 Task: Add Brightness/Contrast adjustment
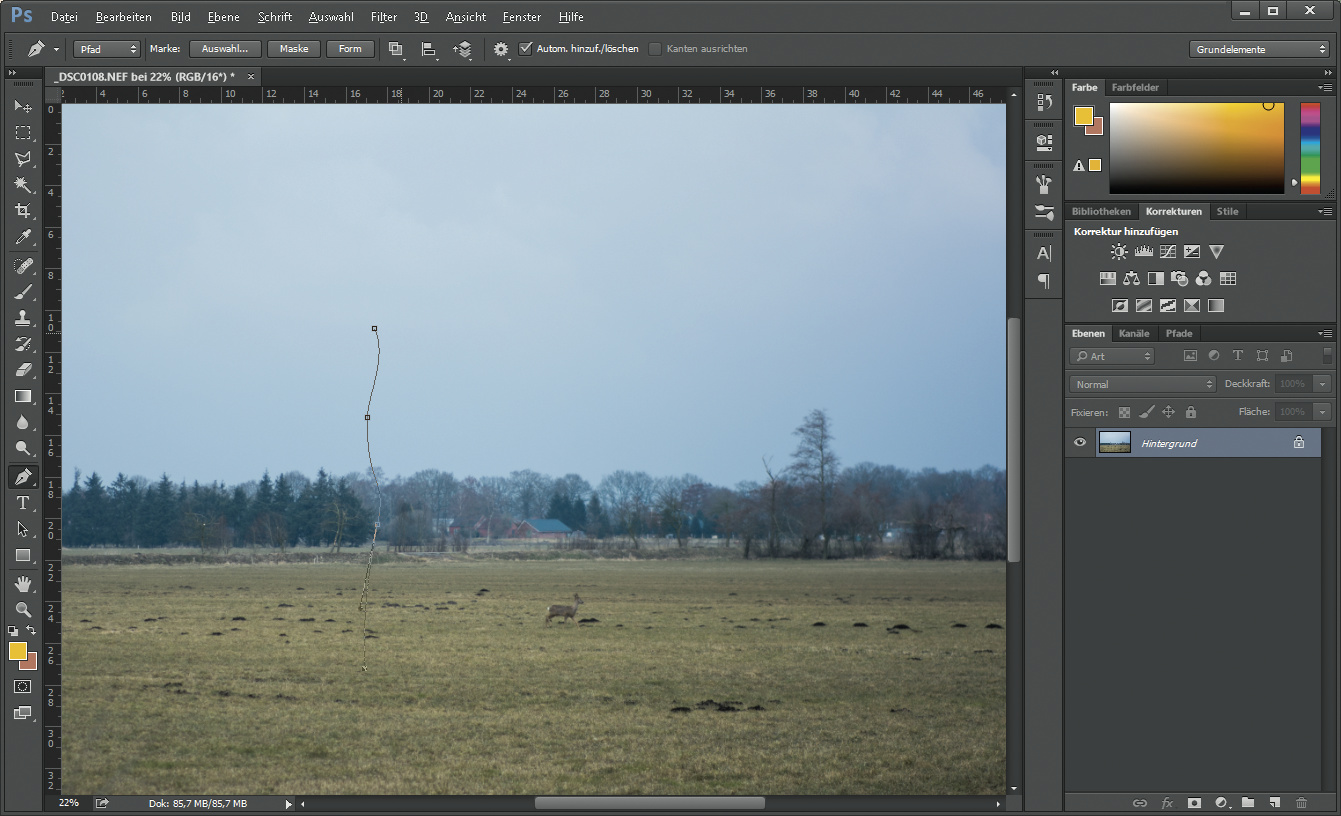1119,252
